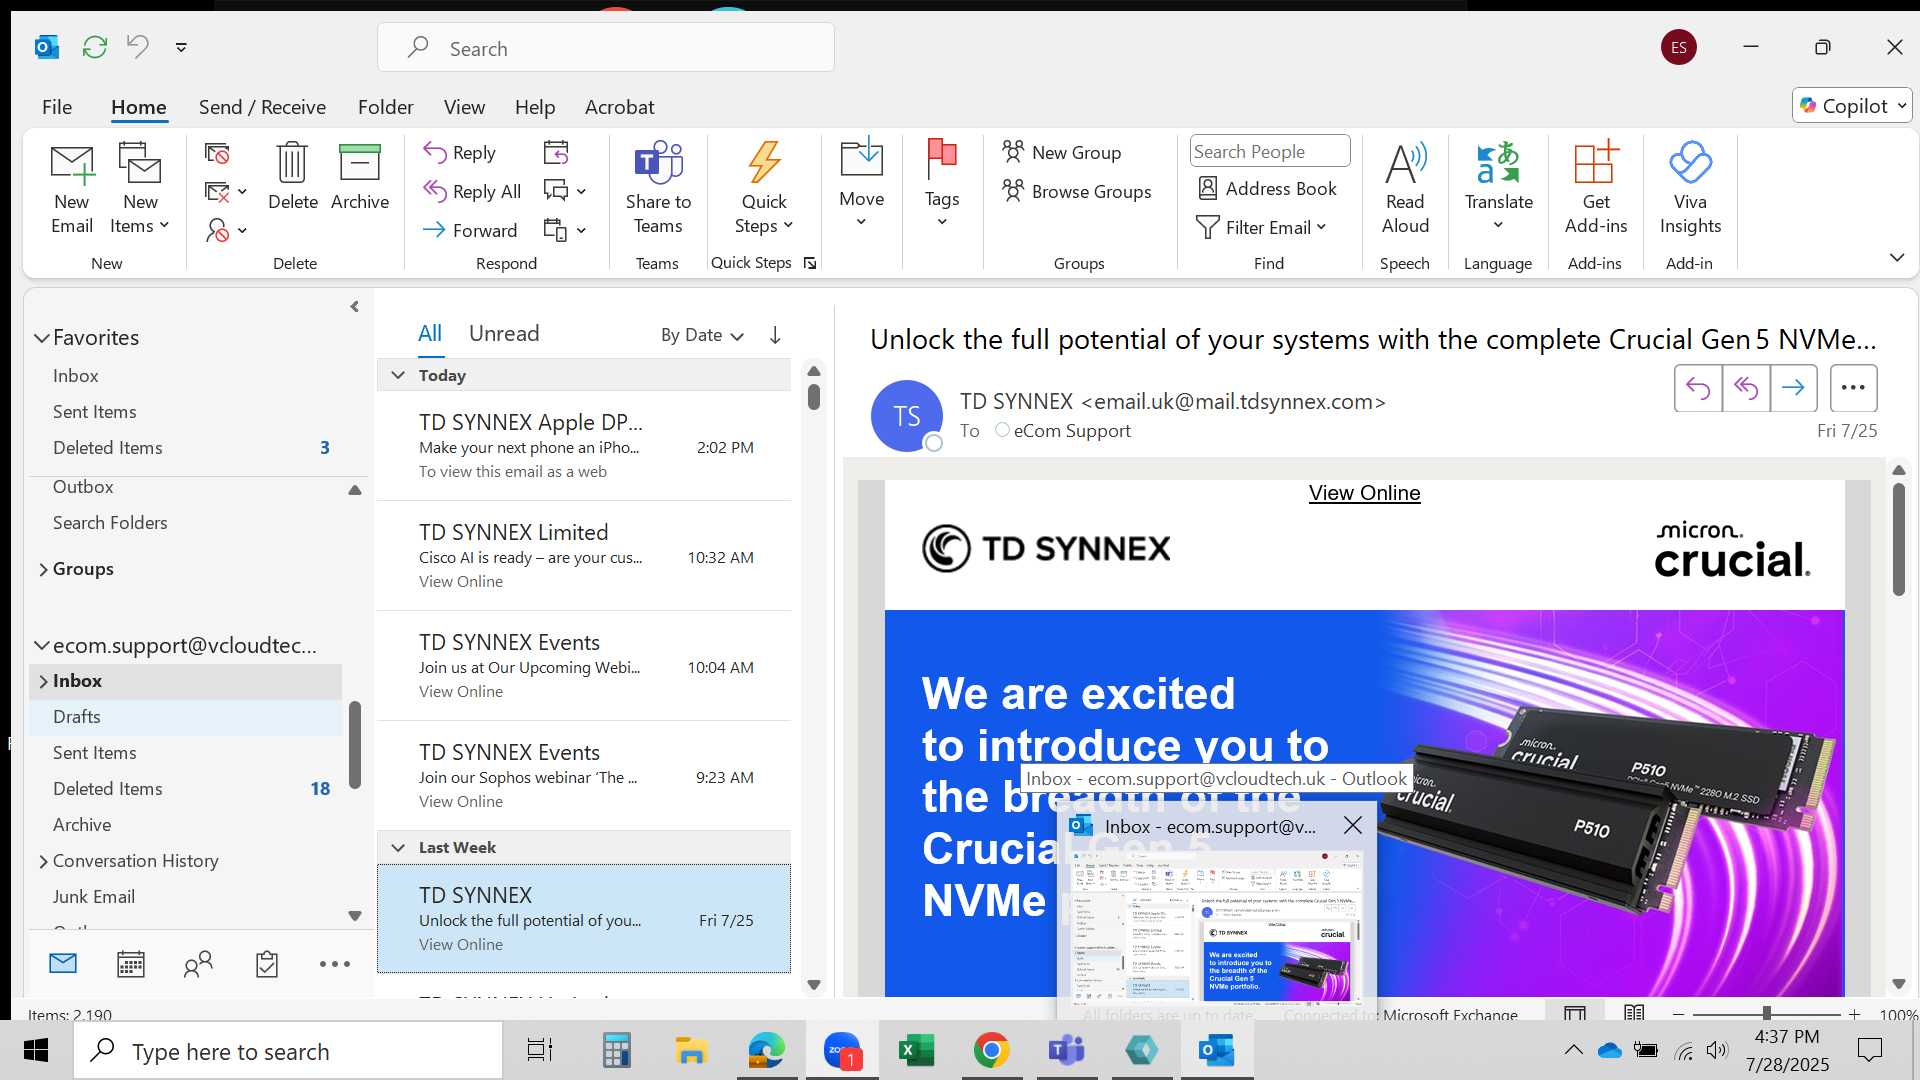This screenshot has height=1080, width=1920.
Task: Click Forward in the ribbon
Action: (470, 230)
